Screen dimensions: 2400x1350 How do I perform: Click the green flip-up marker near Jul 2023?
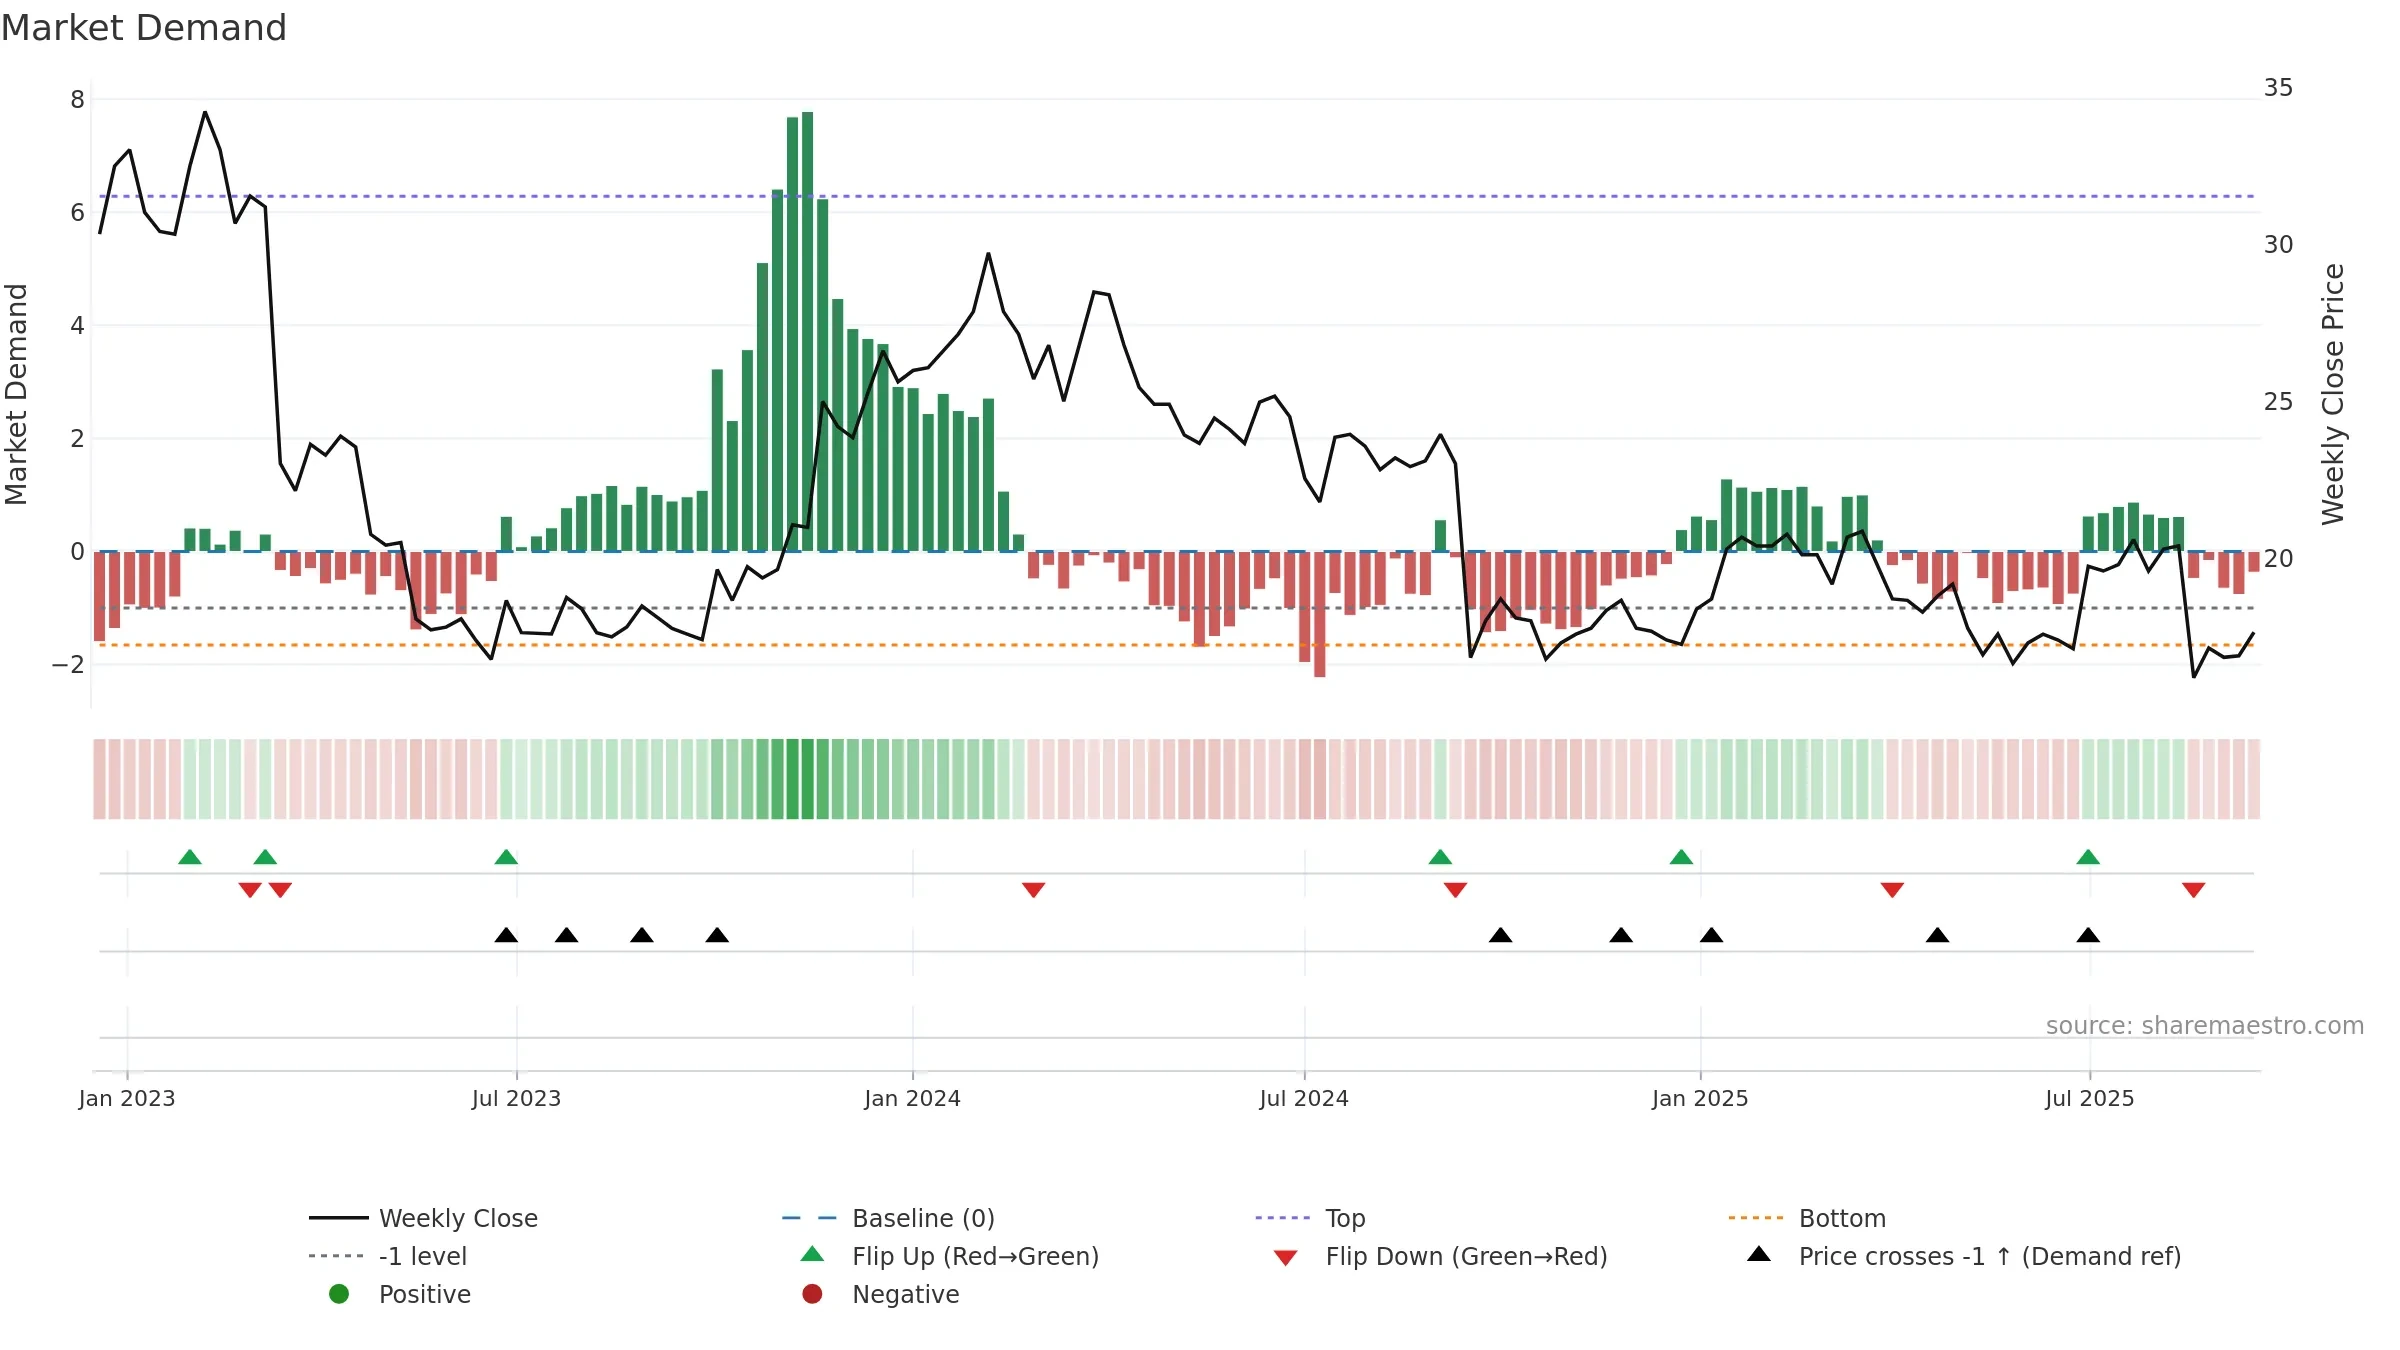506,857
